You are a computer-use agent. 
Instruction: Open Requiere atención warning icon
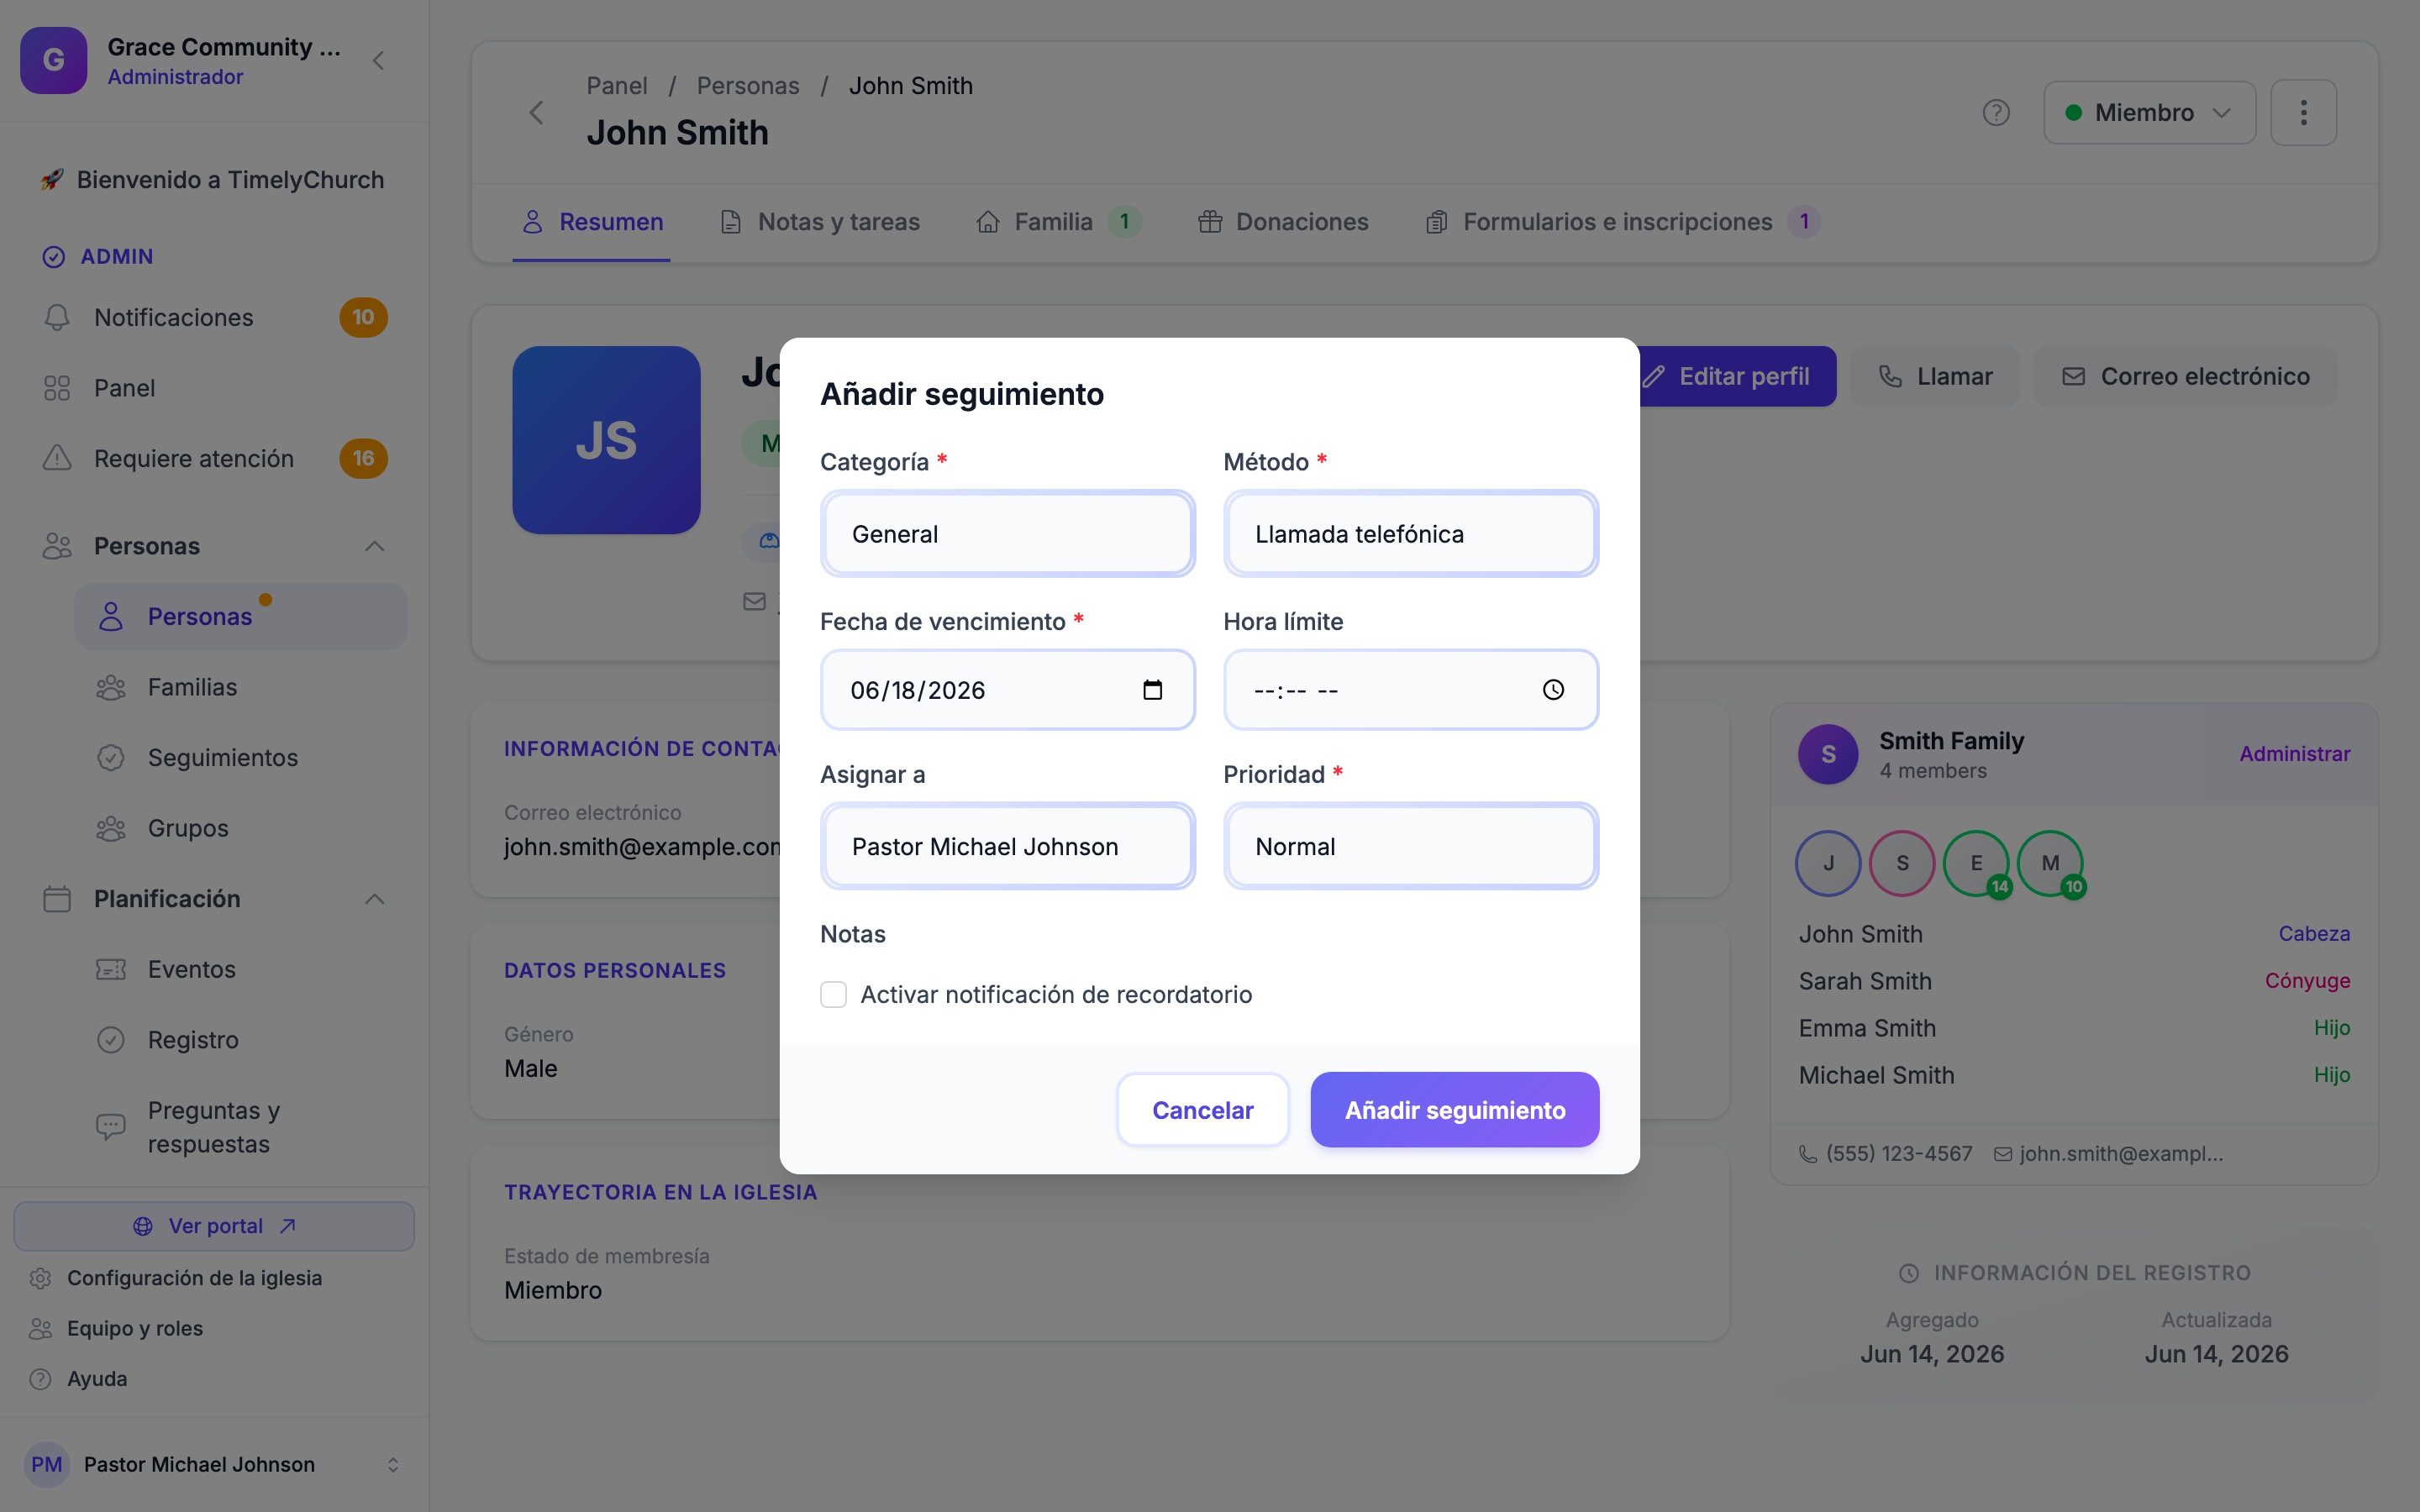click(57, 459)
